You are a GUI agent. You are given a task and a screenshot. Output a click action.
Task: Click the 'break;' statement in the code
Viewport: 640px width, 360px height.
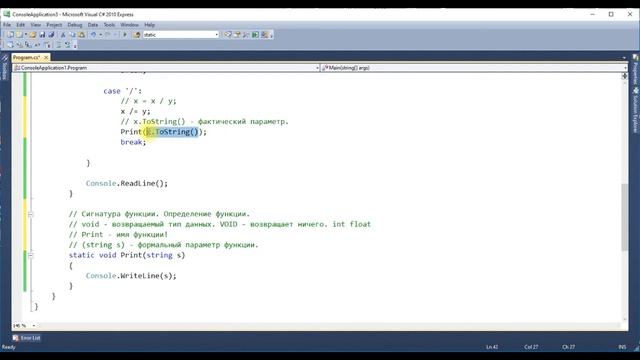click(x=133, y=142)
